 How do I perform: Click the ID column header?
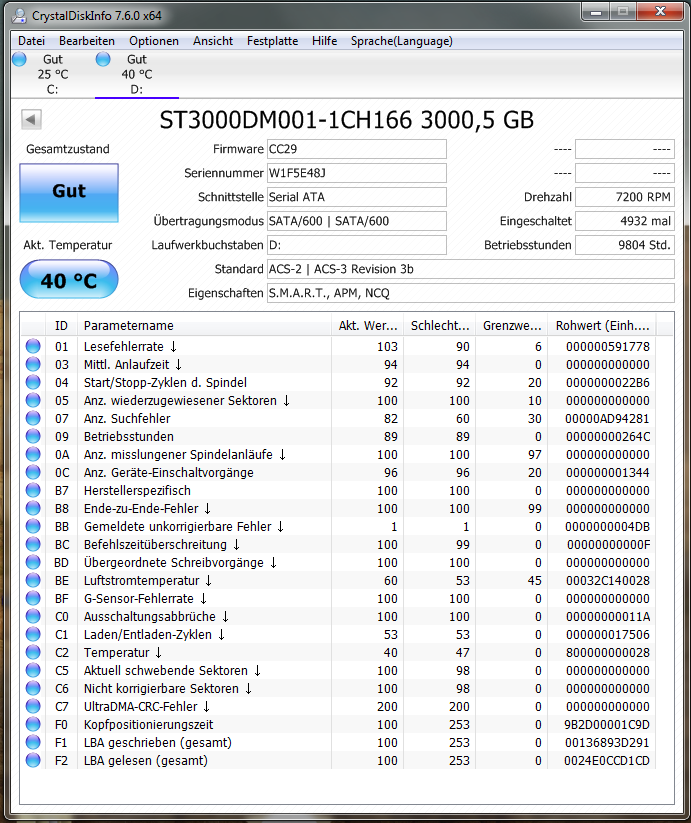point(61,326)
